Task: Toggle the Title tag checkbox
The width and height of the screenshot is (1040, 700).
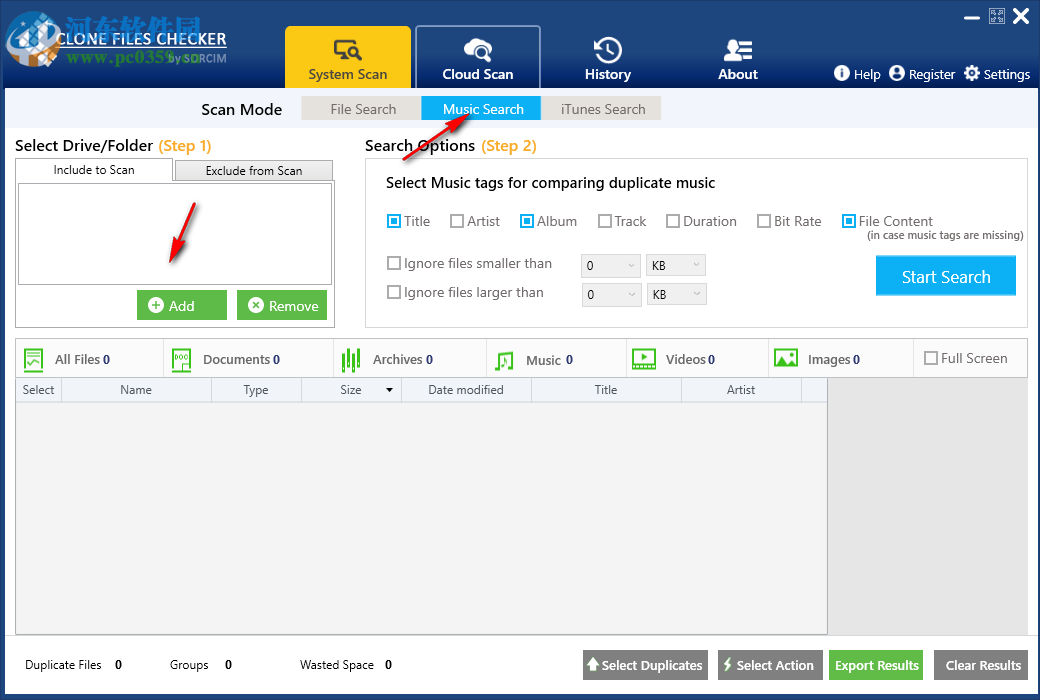Action: 394,221
